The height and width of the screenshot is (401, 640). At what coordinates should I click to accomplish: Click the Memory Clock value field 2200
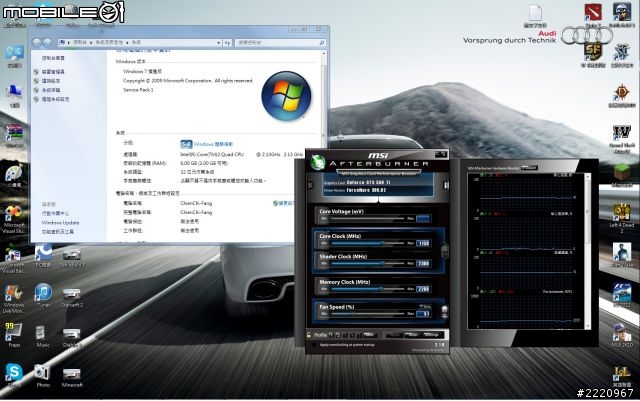click(423, 289)
